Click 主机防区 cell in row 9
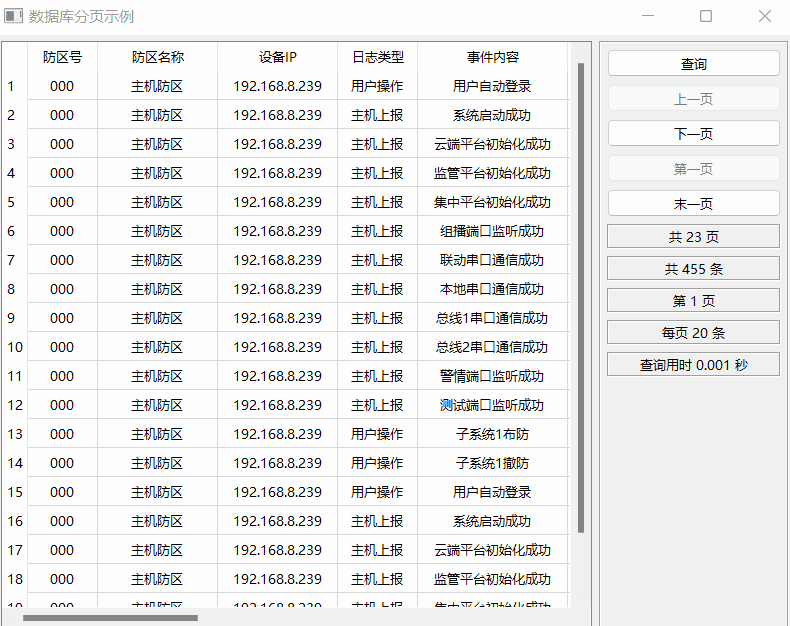This screenshot has height=626, width=790. 157,318
